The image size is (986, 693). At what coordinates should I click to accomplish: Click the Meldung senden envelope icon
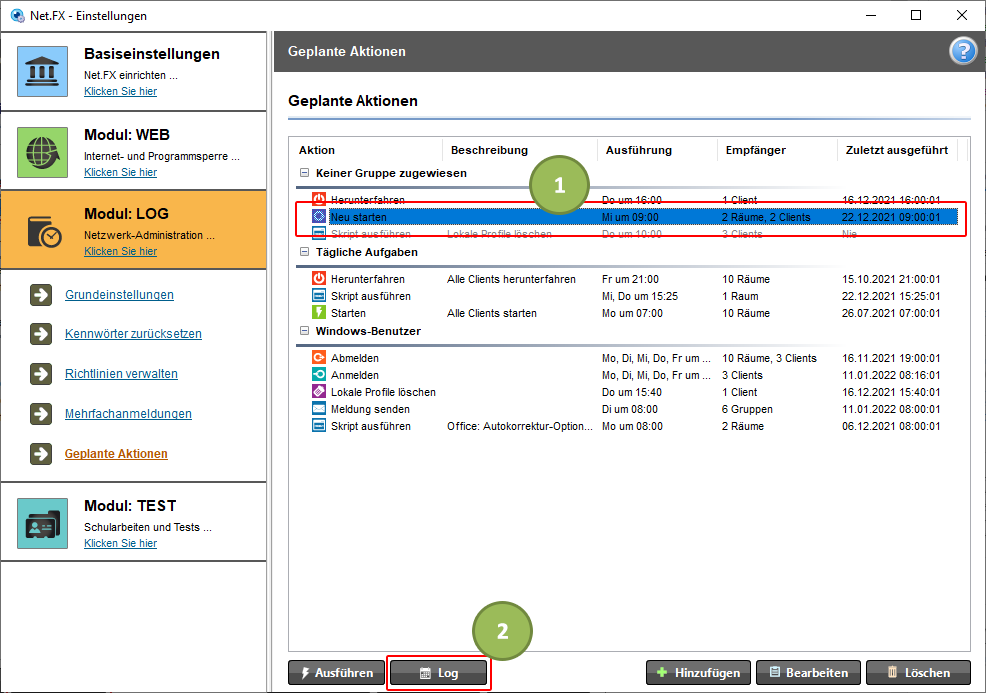point(319,409)
